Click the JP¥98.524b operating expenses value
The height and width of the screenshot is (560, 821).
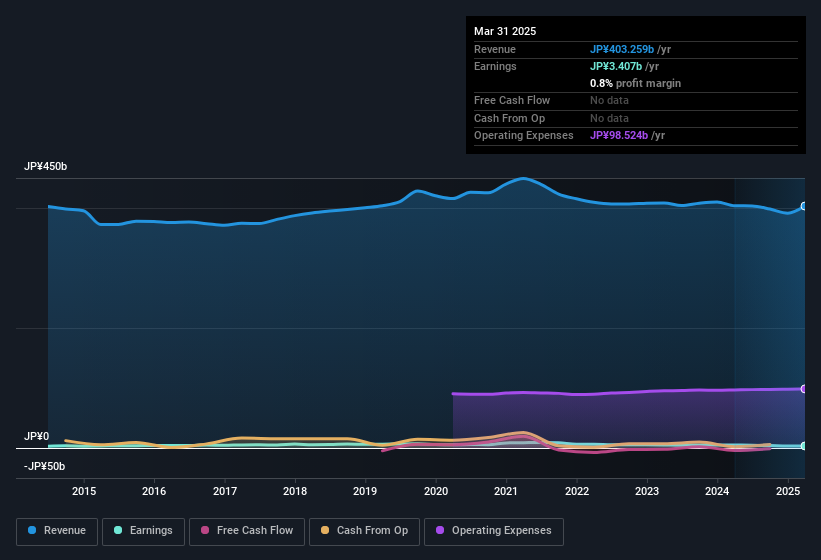[x=619, y=136]
